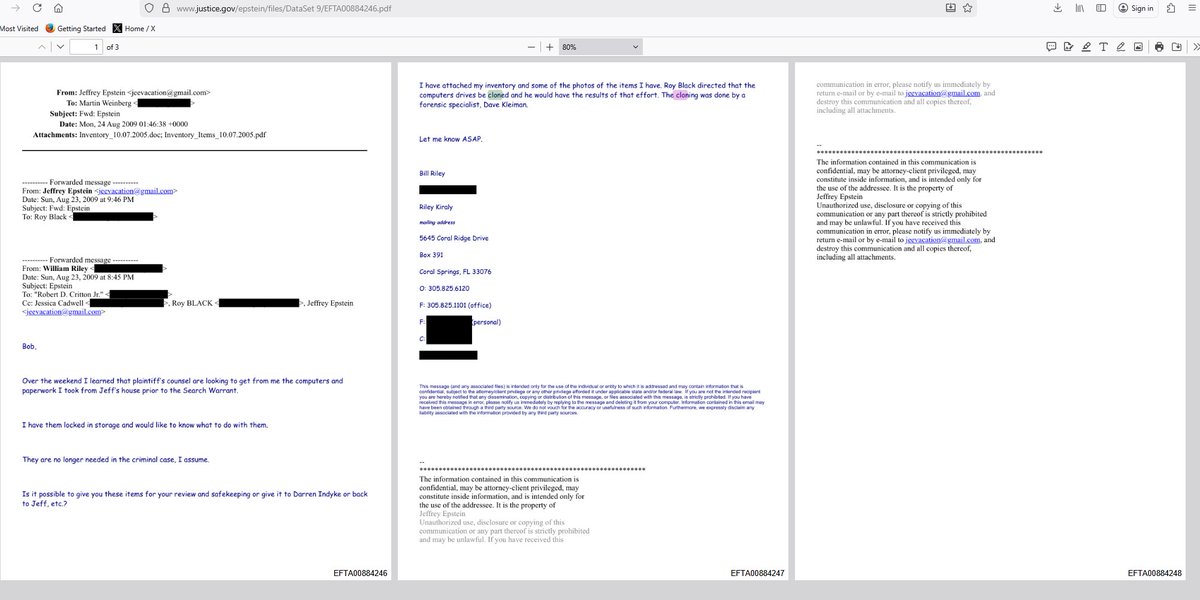Reload the current page
The width and height of the screenshot is (1200, 600).
pyautogui.click(x=38, y=8)
